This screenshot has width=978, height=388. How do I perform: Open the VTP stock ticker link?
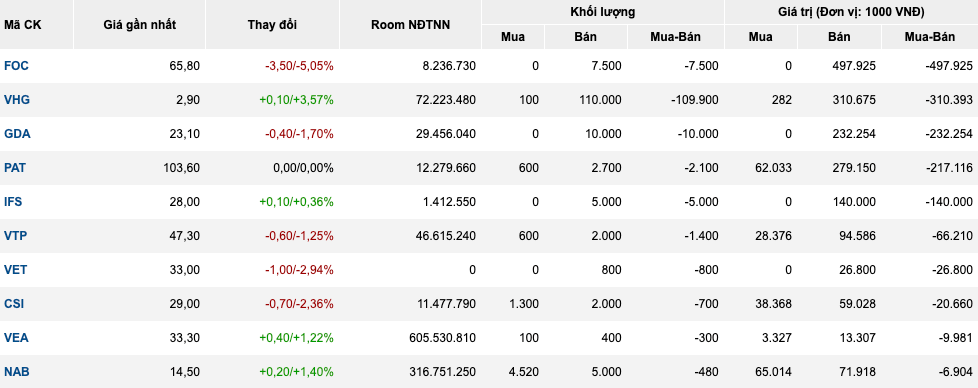(x=16, y=236)
